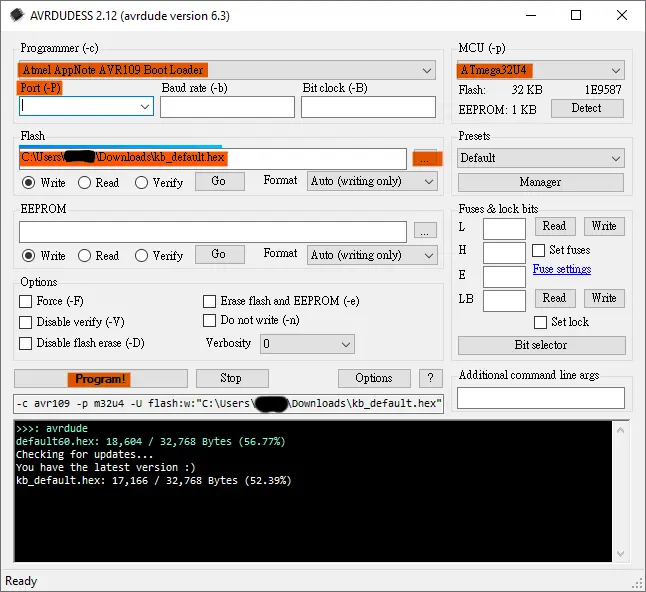The image size is (646, 592).
Task: Click the Detect MCU button
Action: click(587, 108)
